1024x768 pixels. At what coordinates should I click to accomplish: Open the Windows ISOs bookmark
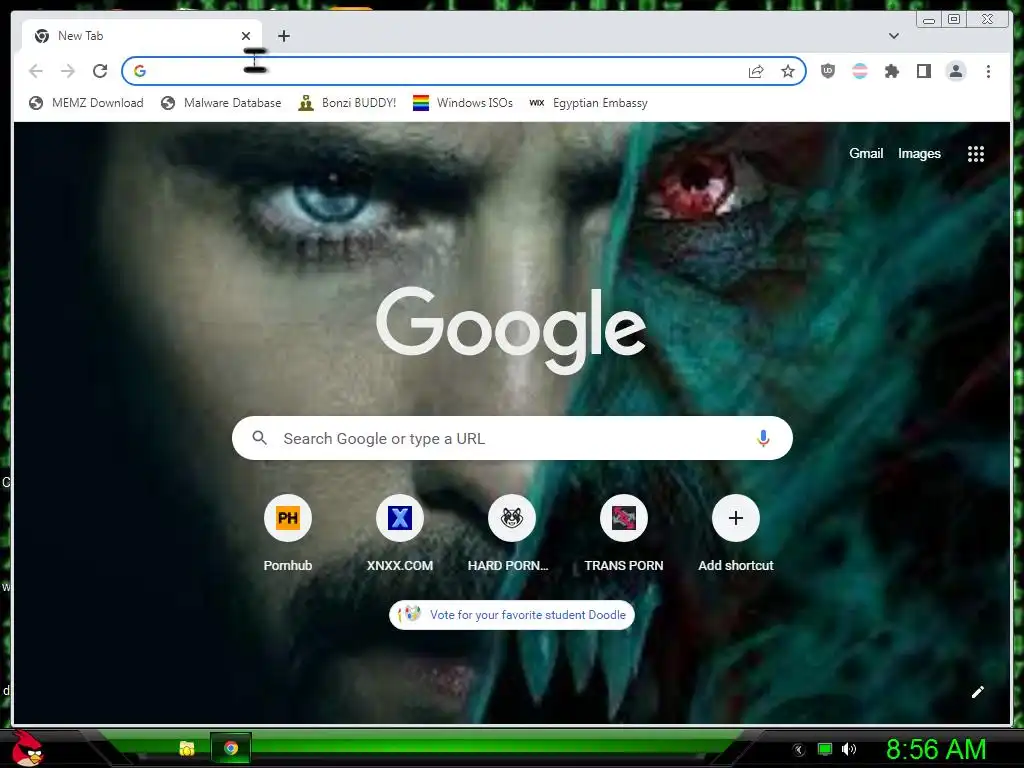463,103
